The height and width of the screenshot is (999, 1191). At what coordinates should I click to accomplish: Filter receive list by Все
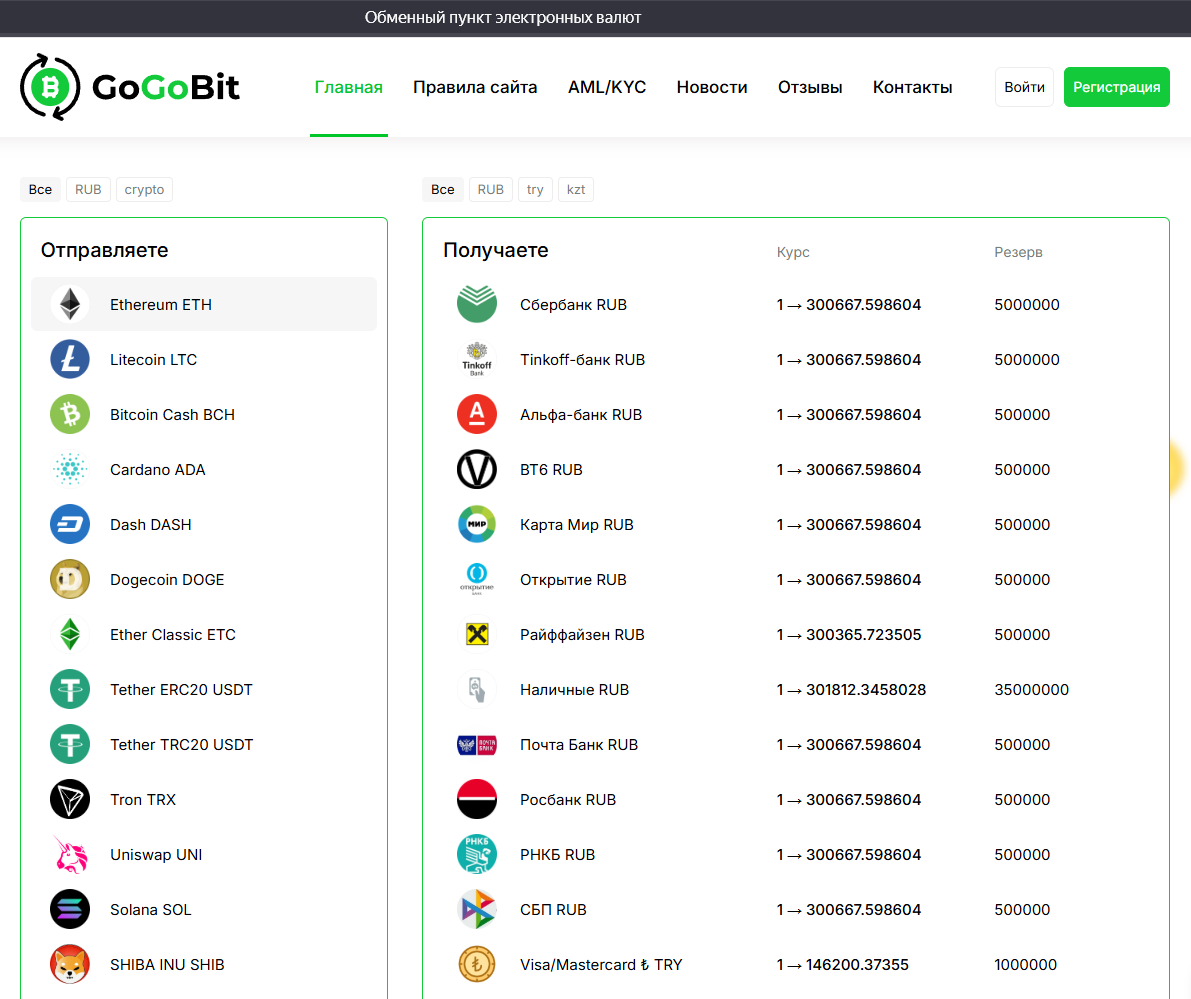443,189
